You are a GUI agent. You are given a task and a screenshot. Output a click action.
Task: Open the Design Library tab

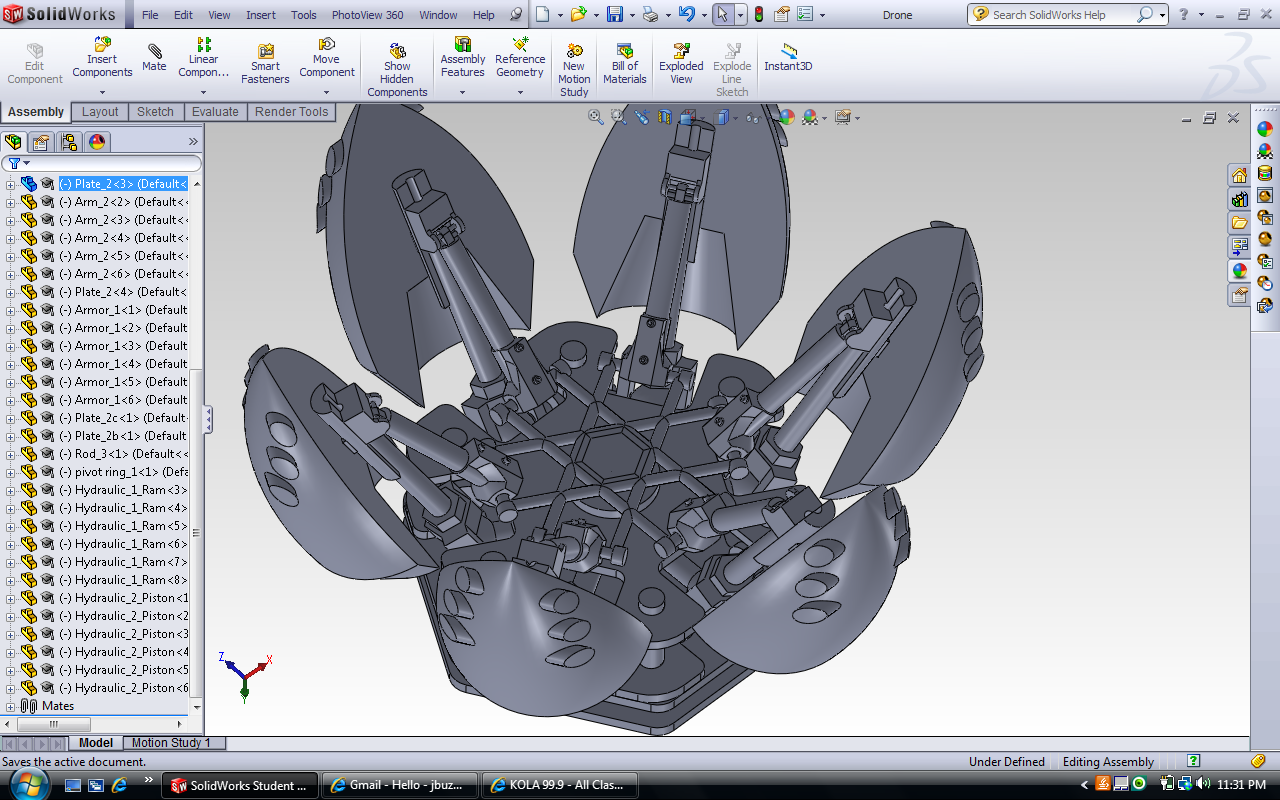click(x=1240, y=198)
